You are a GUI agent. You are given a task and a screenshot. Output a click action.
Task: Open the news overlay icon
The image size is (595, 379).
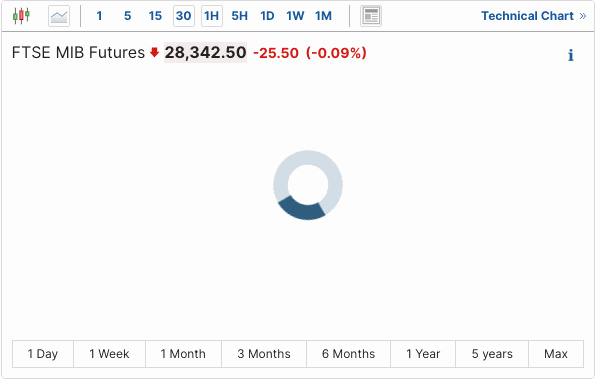pyautogui.click(x=371, y=16)
